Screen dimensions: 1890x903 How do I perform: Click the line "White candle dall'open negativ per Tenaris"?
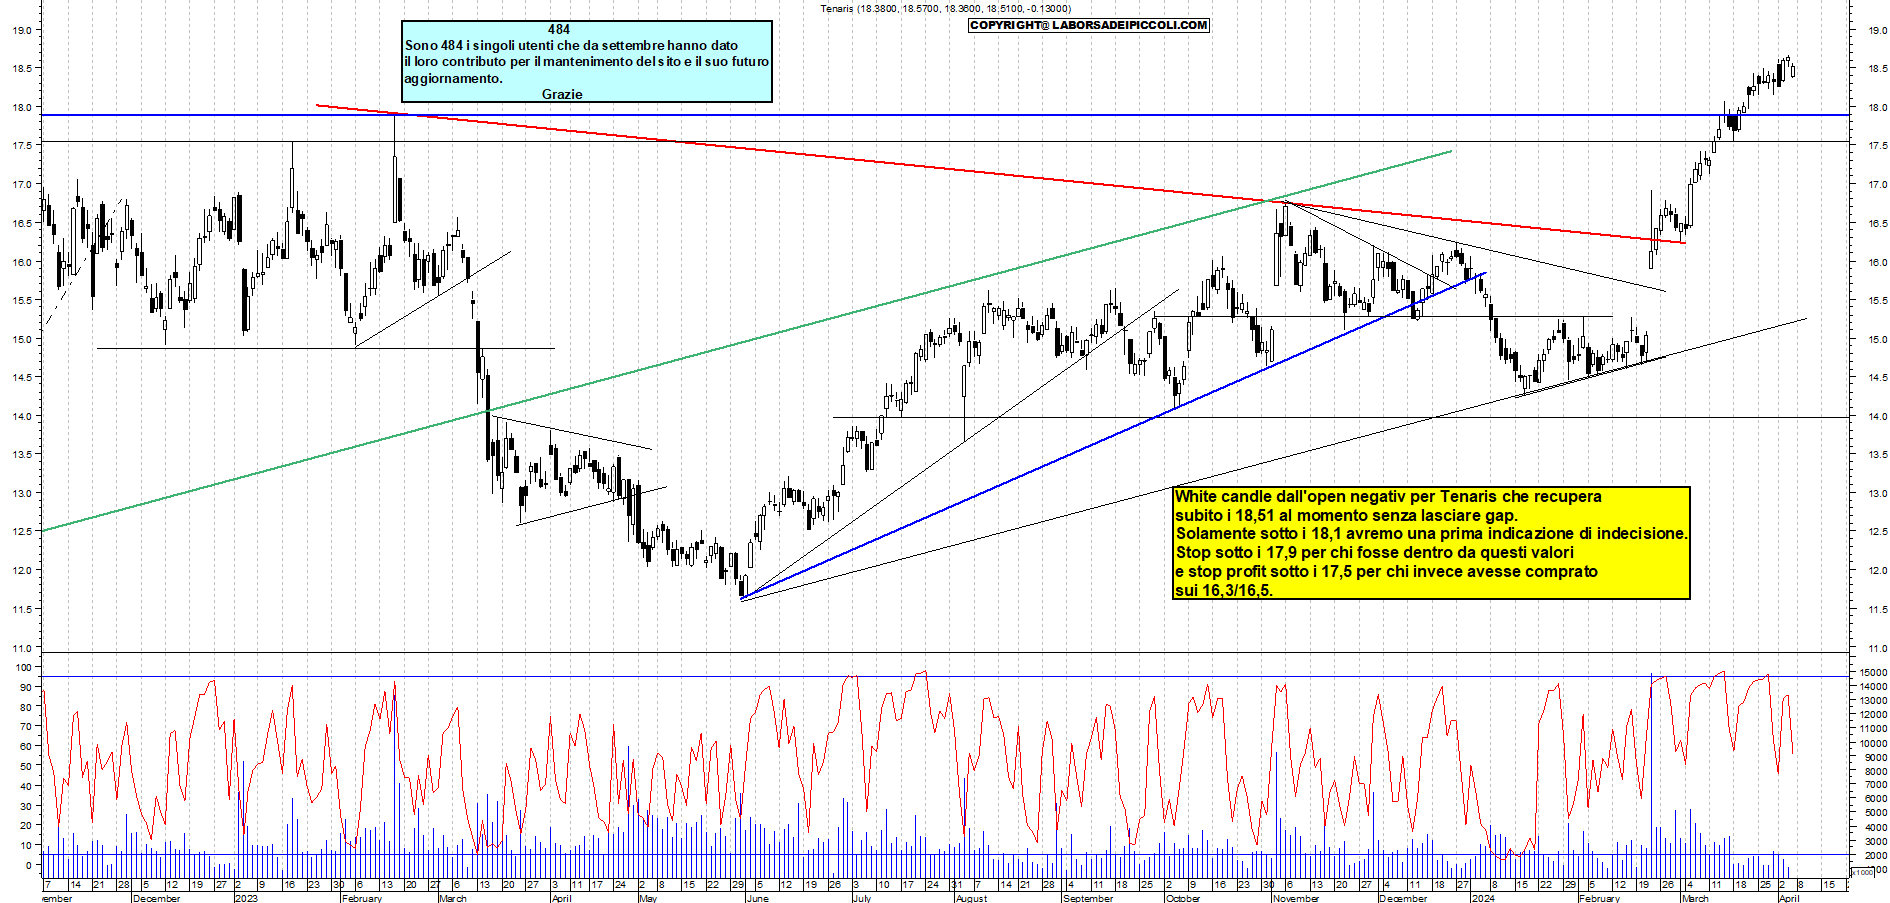(x=1388, y=496)
